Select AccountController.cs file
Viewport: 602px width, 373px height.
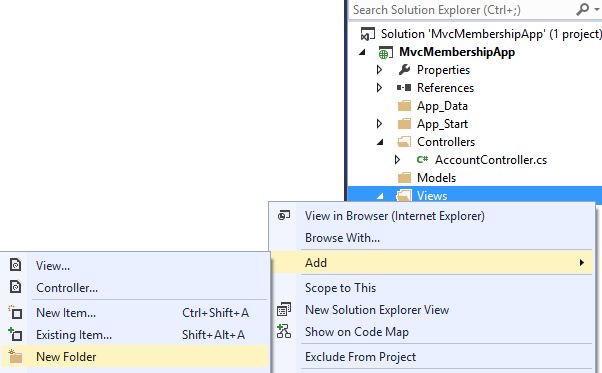pos(491,160)
